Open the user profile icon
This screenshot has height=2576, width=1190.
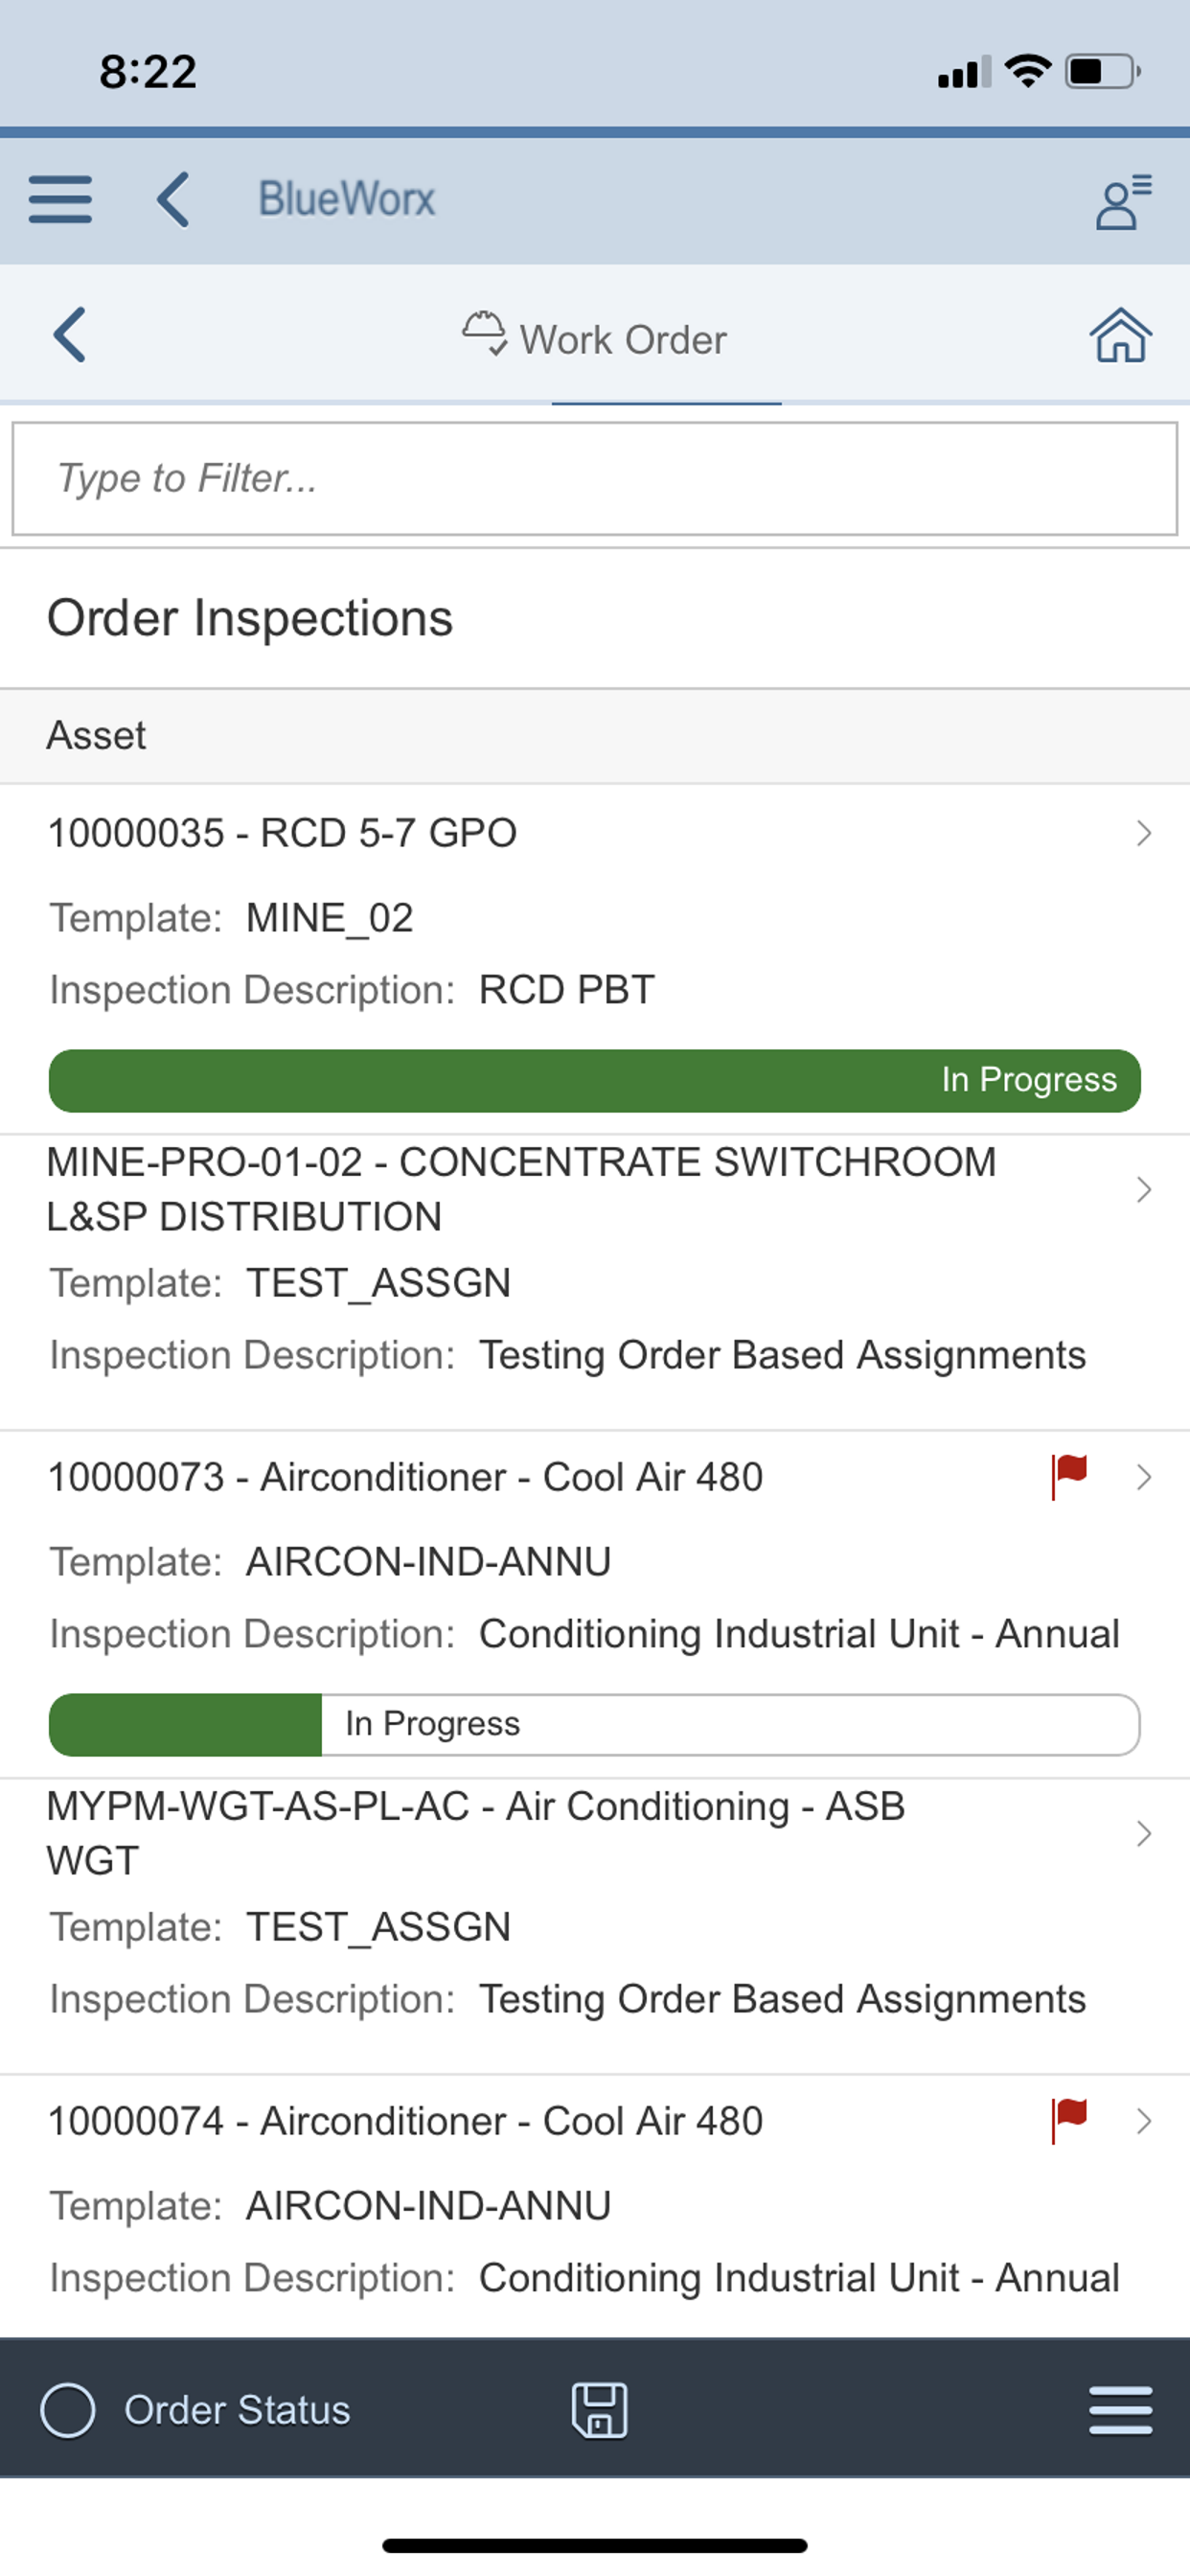tap(1122, 201)
